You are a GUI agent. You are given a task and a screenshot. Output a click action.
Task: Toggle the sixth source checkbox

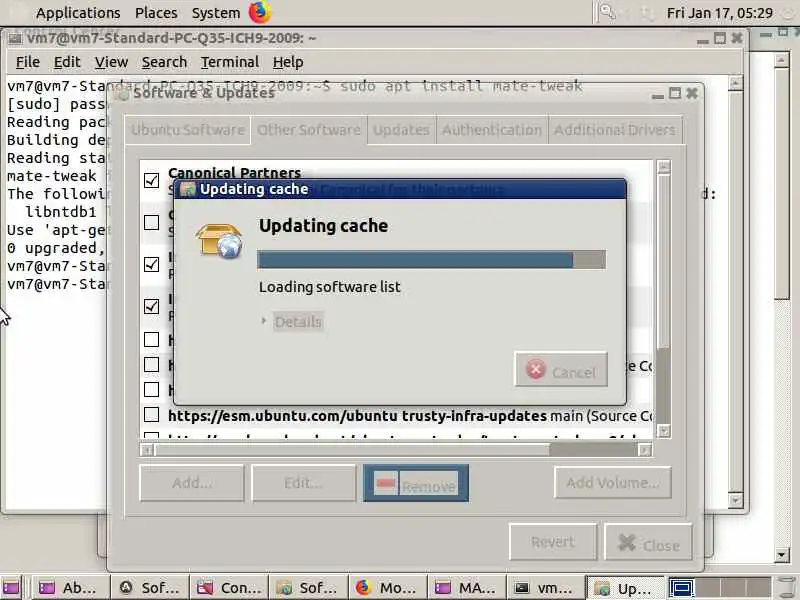(152, 364)
